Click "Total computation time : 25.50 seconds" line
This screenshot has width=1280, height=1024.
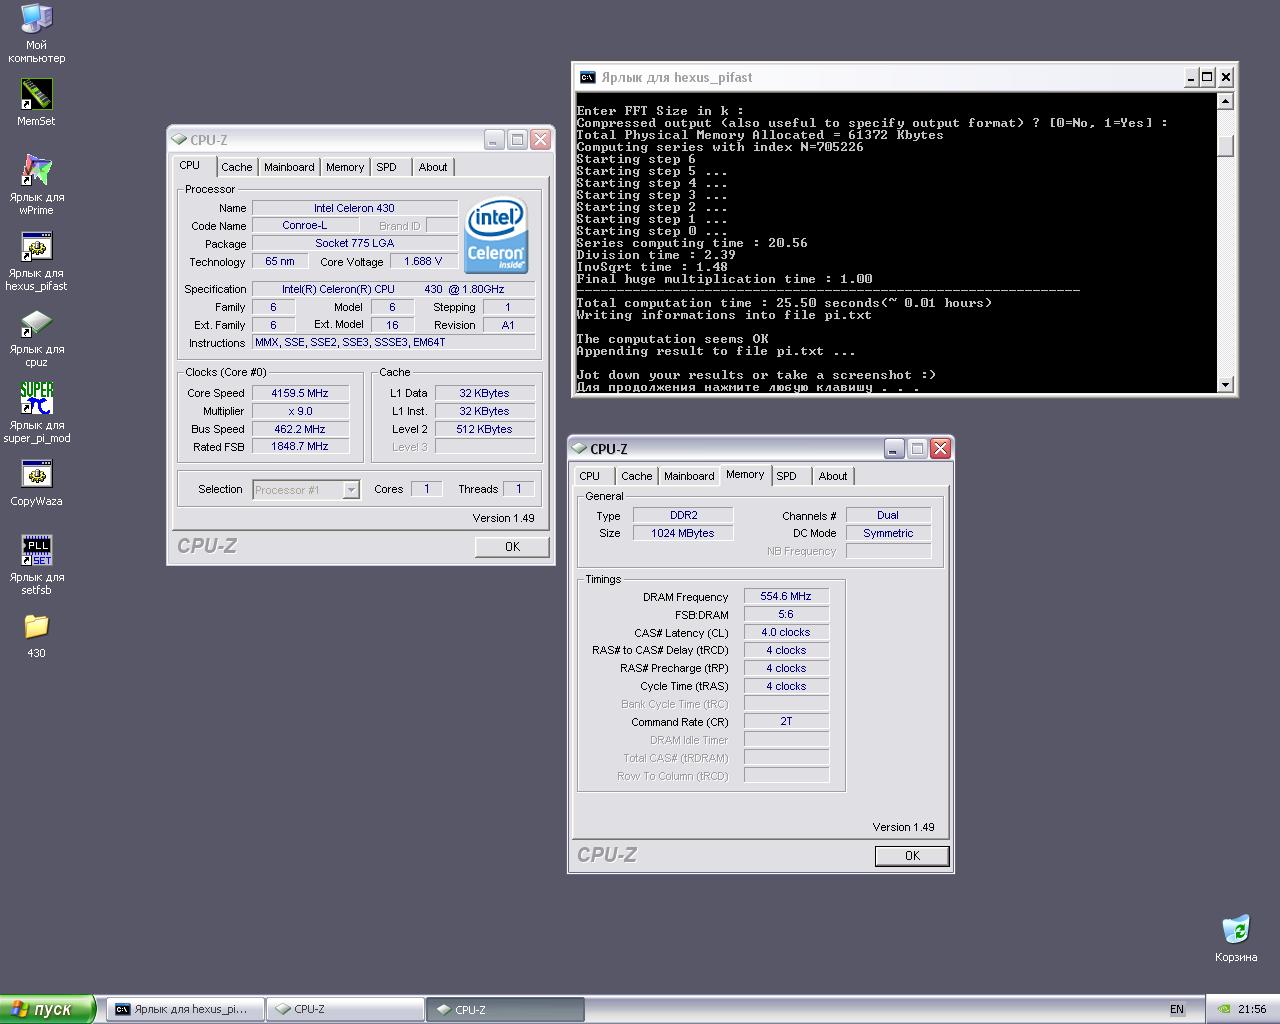[x=784, y=303]
